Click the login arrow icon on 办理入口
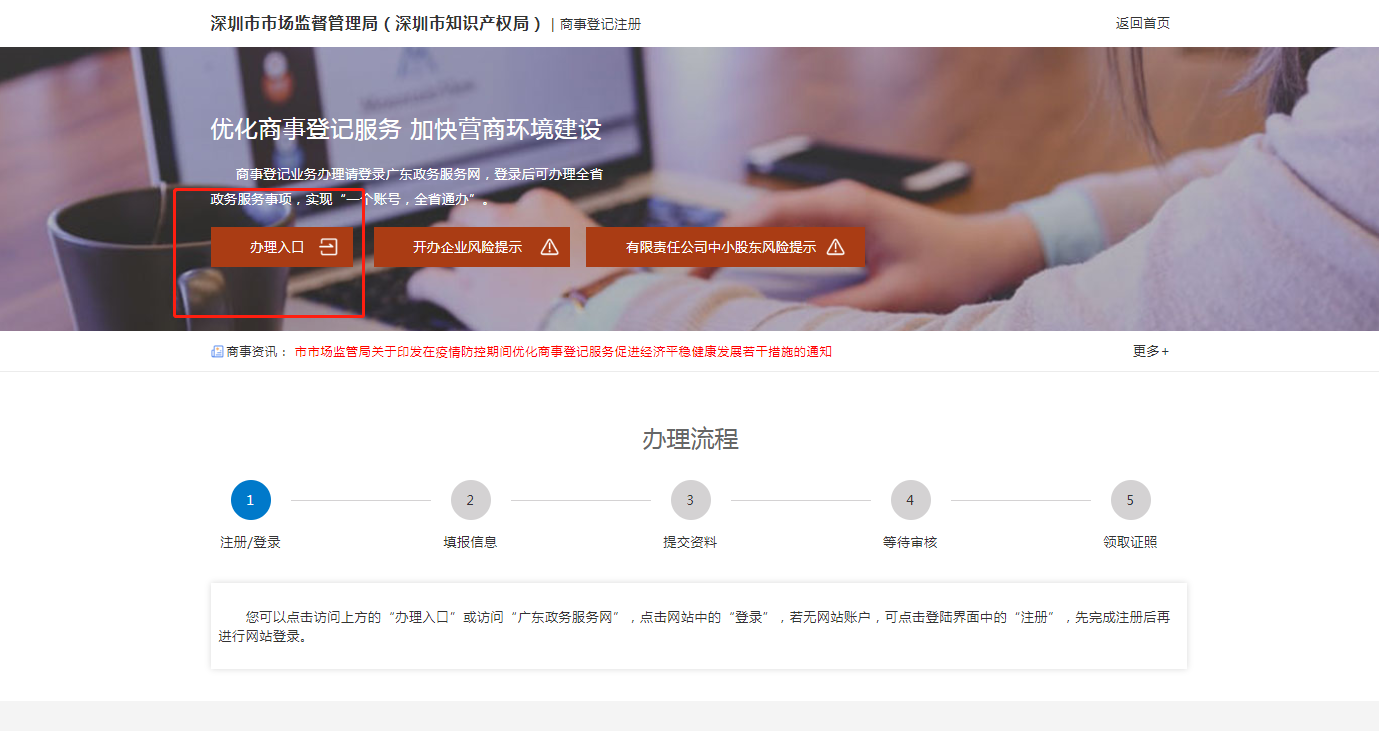The height and width of the screenshot is (731, 1379). (x=329, y=247)
